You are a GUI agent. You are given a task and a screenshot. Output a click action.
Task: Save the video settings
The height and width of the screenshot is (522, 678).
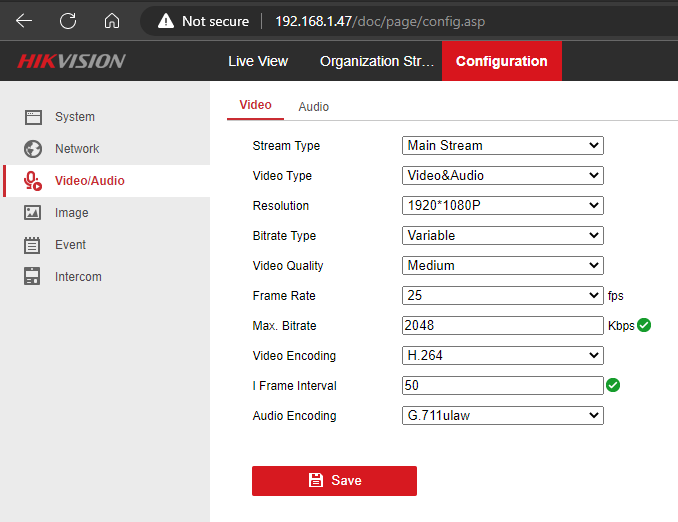coord(334,481)
